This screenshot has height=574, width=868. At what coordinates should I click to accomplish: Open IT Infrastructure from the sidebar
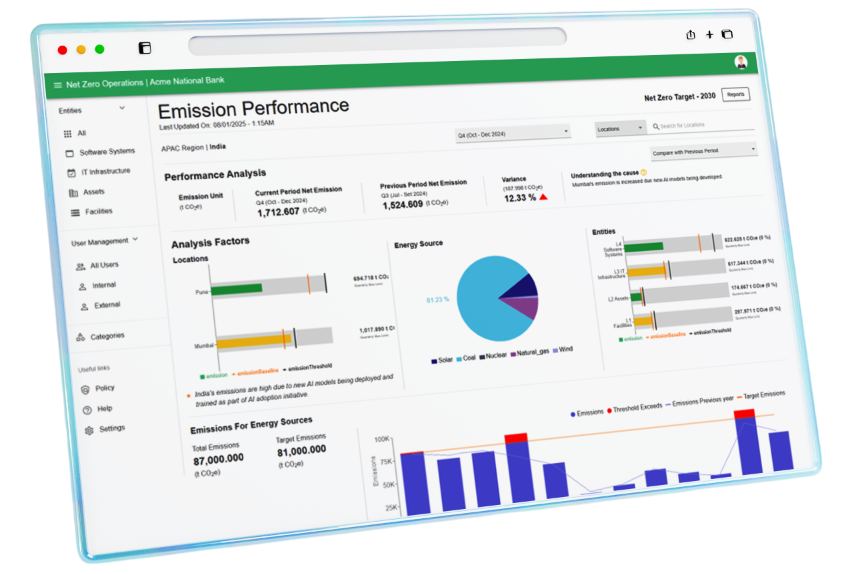coord(104,172)
